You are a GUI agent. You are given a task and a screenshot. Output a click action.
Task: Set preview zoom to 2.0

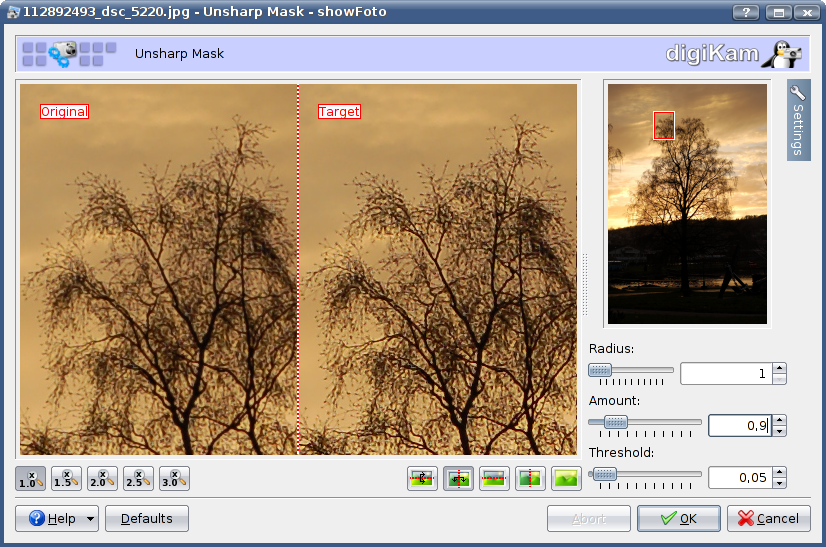click(102, 478)
